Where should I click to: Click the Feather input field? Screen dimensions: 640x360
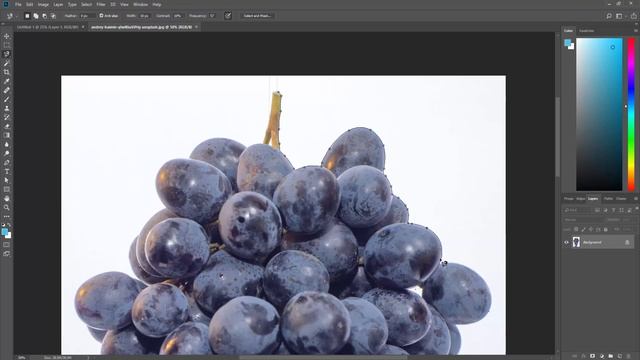coord(87,16)
